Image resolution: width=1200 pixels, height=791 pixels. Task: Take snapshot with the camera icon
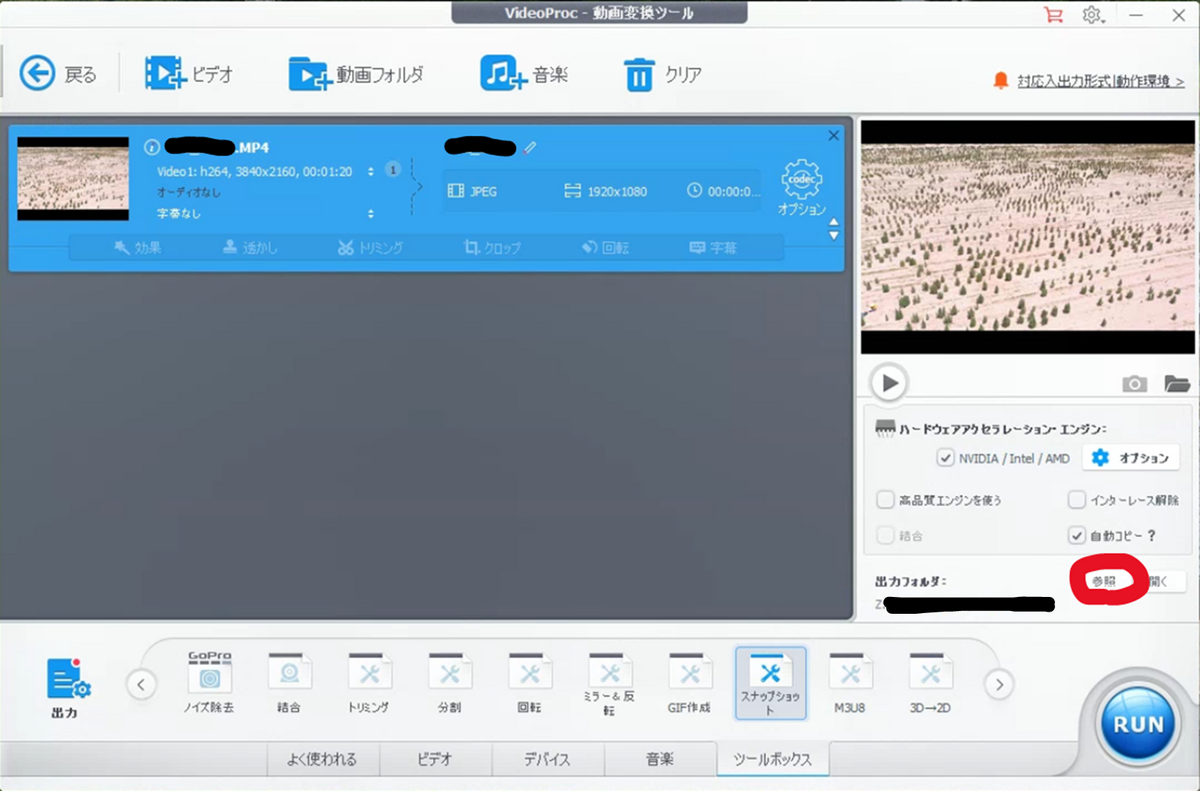point(1134,383)
